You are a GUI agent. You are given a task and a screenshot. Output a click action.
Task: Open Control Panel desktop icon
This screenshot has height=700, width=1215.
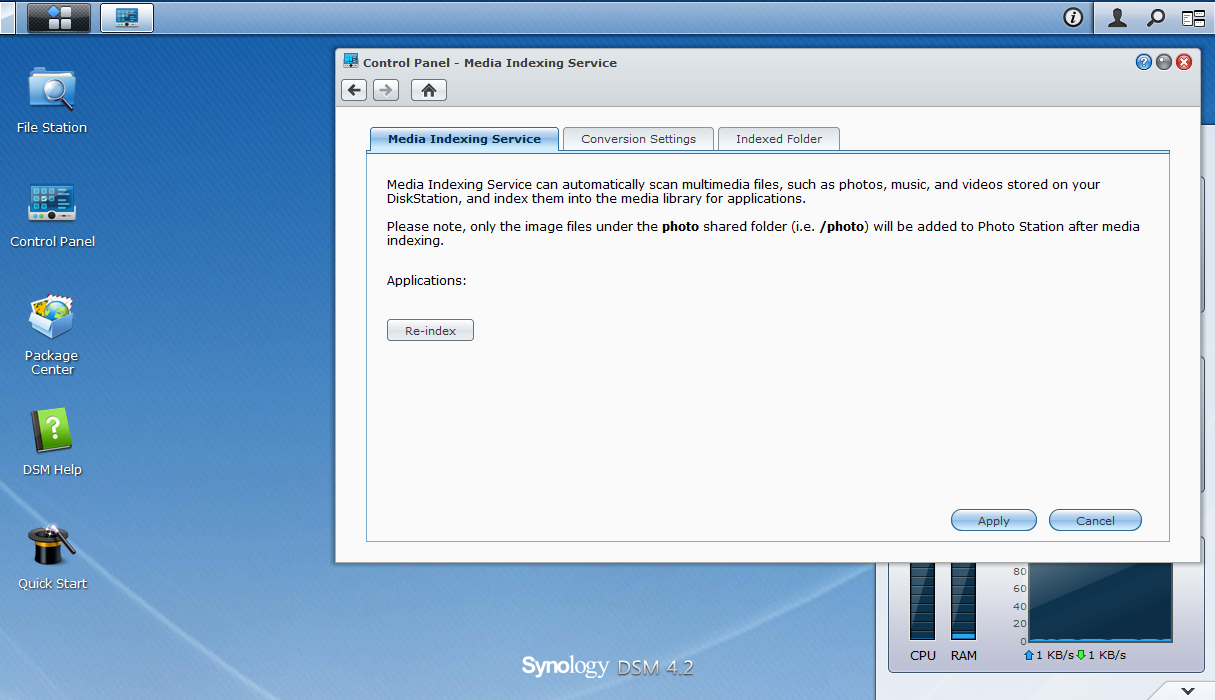(52, 214)
